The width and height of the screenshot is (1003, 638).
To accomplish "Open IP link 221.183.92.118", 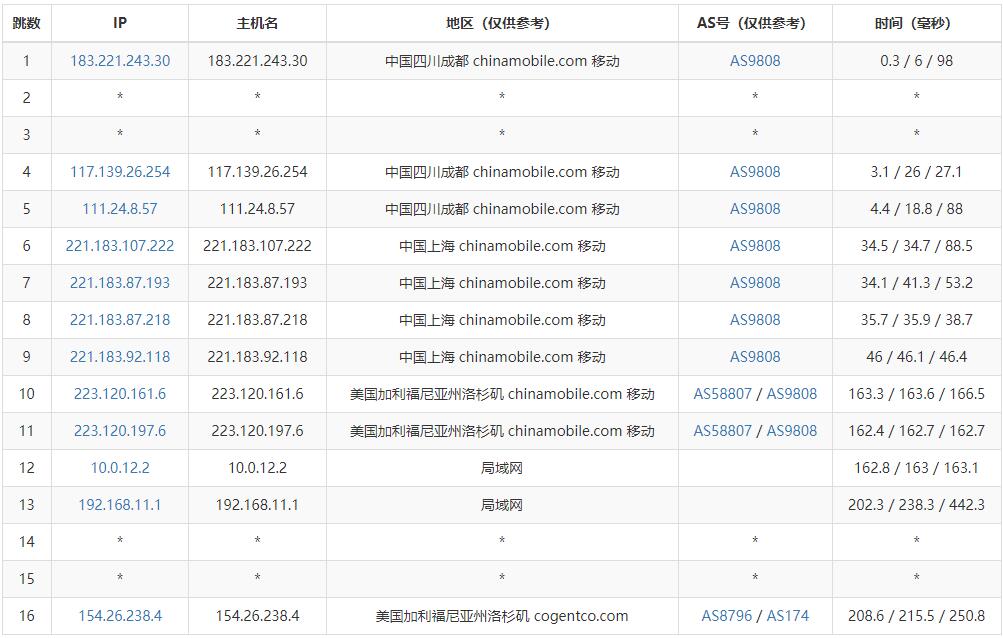I will (x=120, y=356).
